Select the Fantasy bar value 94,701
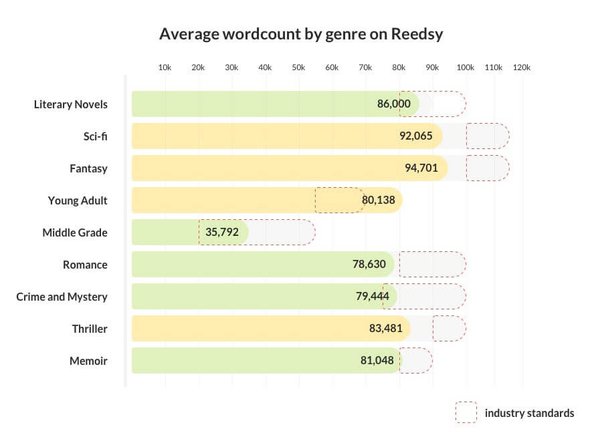 [421, 168]
